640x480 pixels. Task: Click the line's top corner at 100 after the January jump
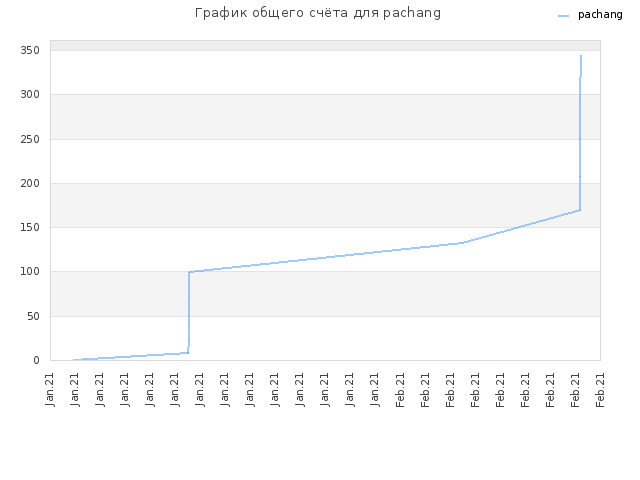189,272
